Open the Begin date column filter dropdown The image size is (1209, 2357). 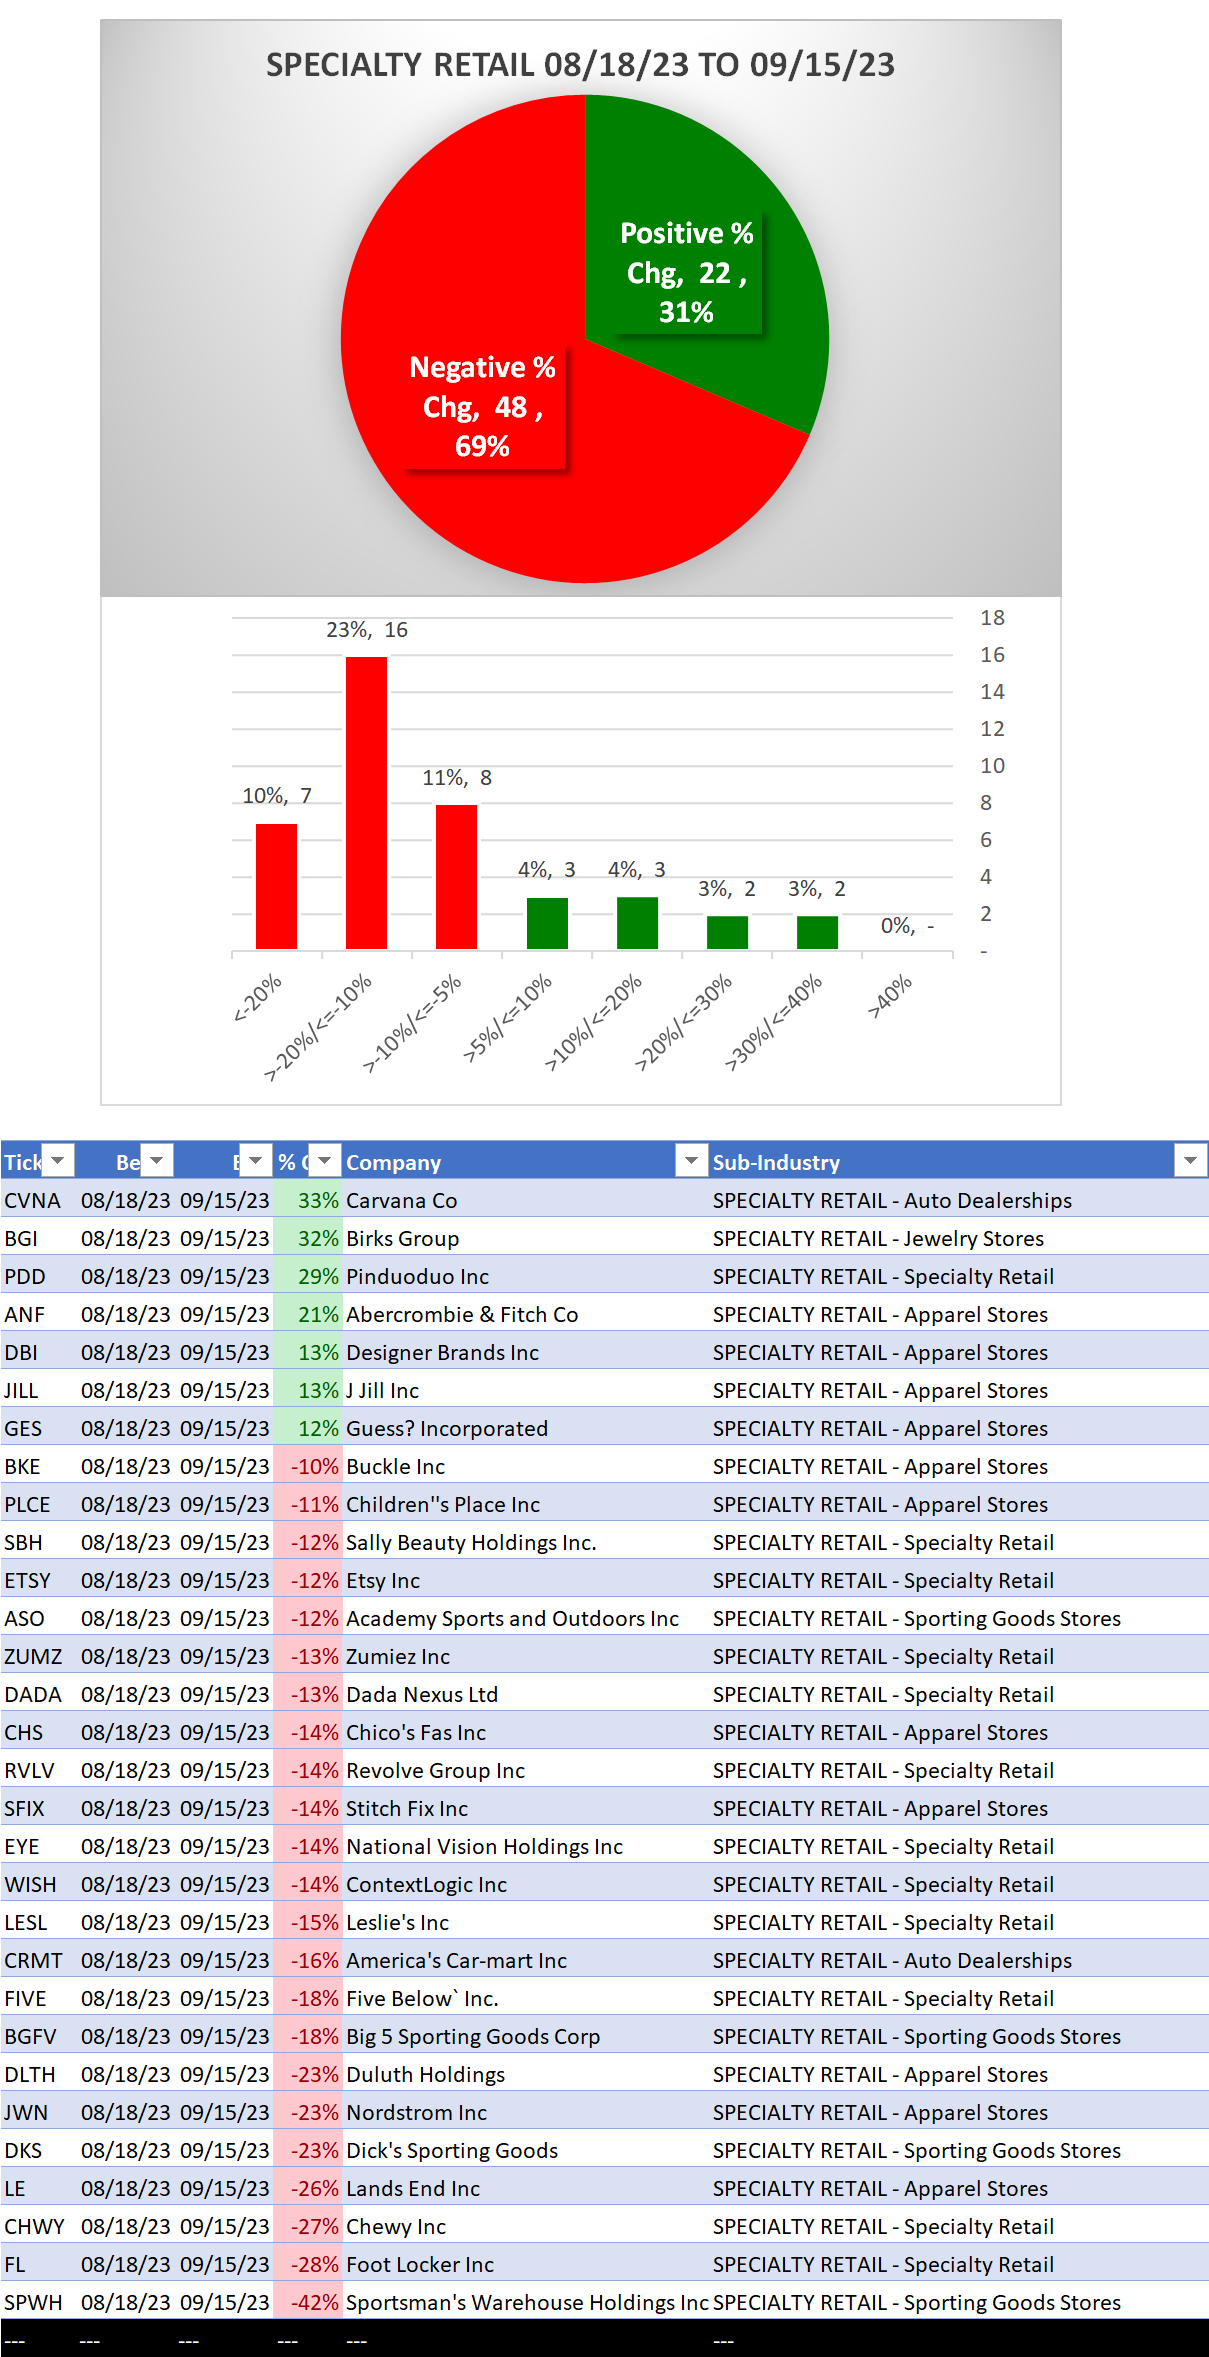pyautogui.click(x=157, y=1160)
